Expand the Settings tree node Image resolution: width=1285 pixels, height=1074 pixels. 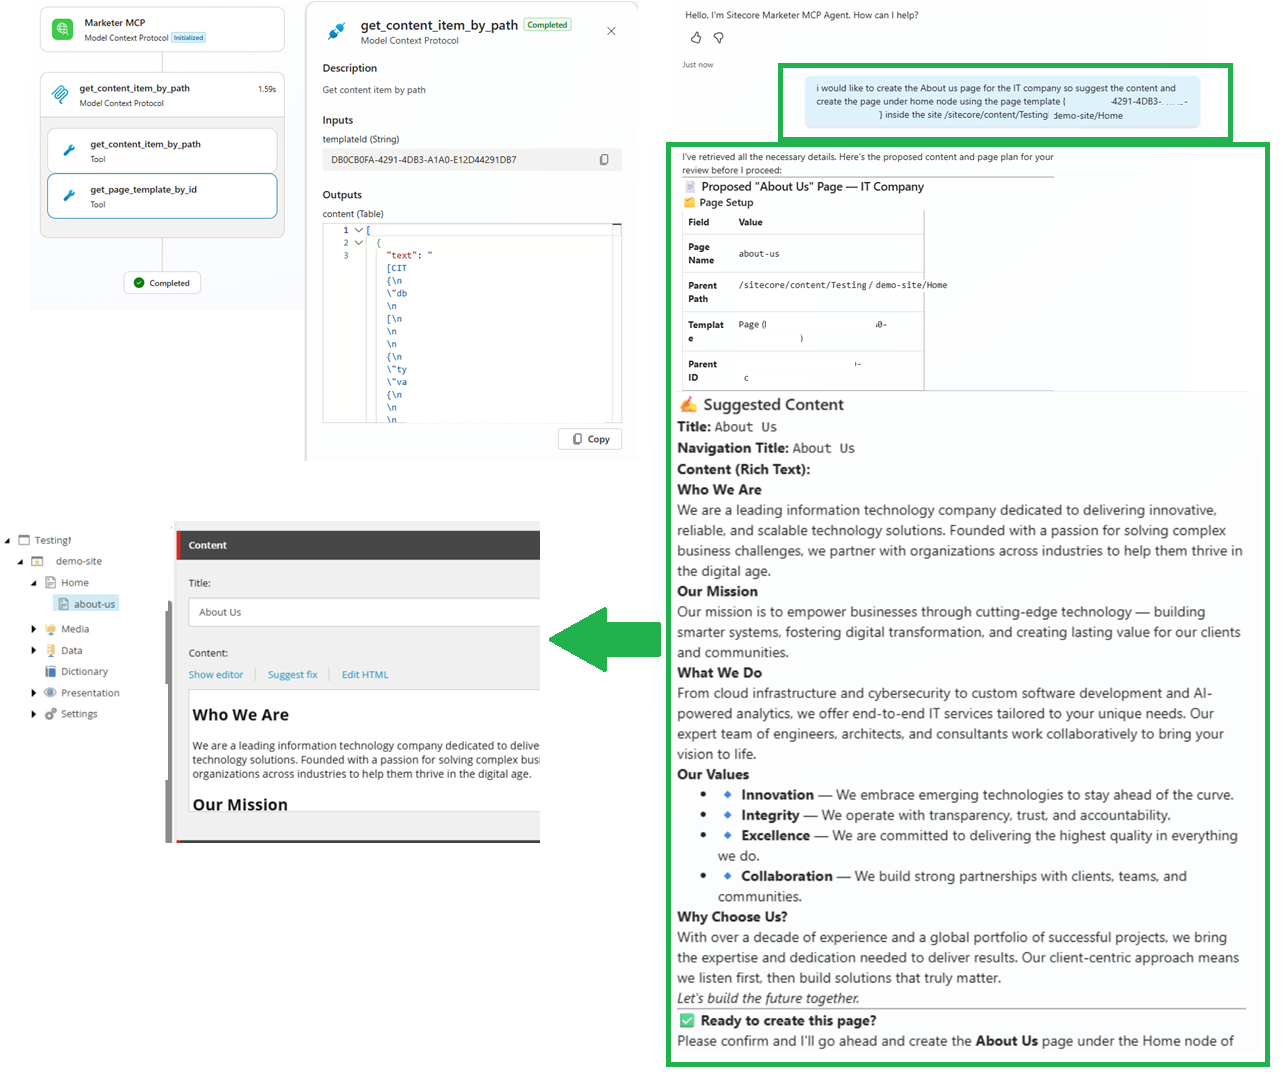33,714
